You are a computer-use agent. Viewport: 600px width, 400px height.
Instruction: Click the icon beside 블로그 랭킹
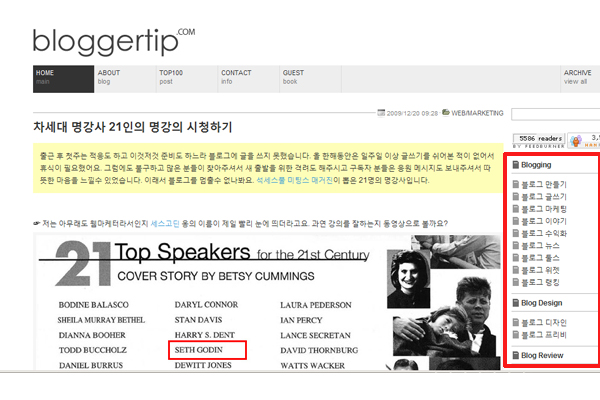[516, 282]
